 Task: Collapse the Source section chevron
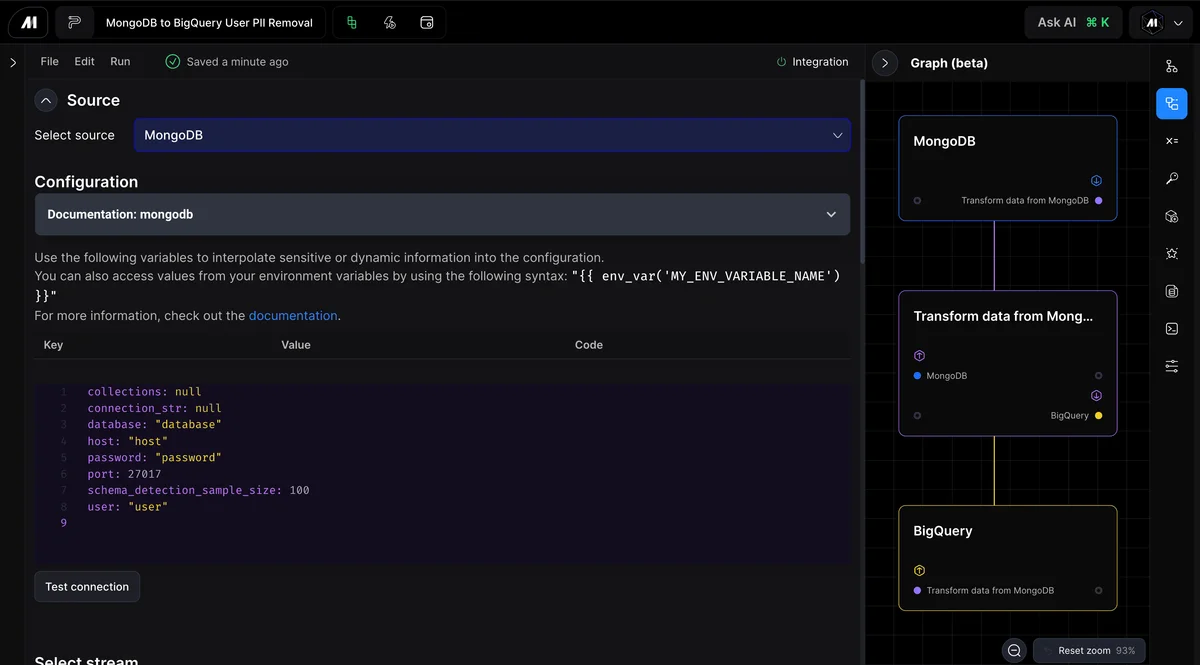[45, 100]
